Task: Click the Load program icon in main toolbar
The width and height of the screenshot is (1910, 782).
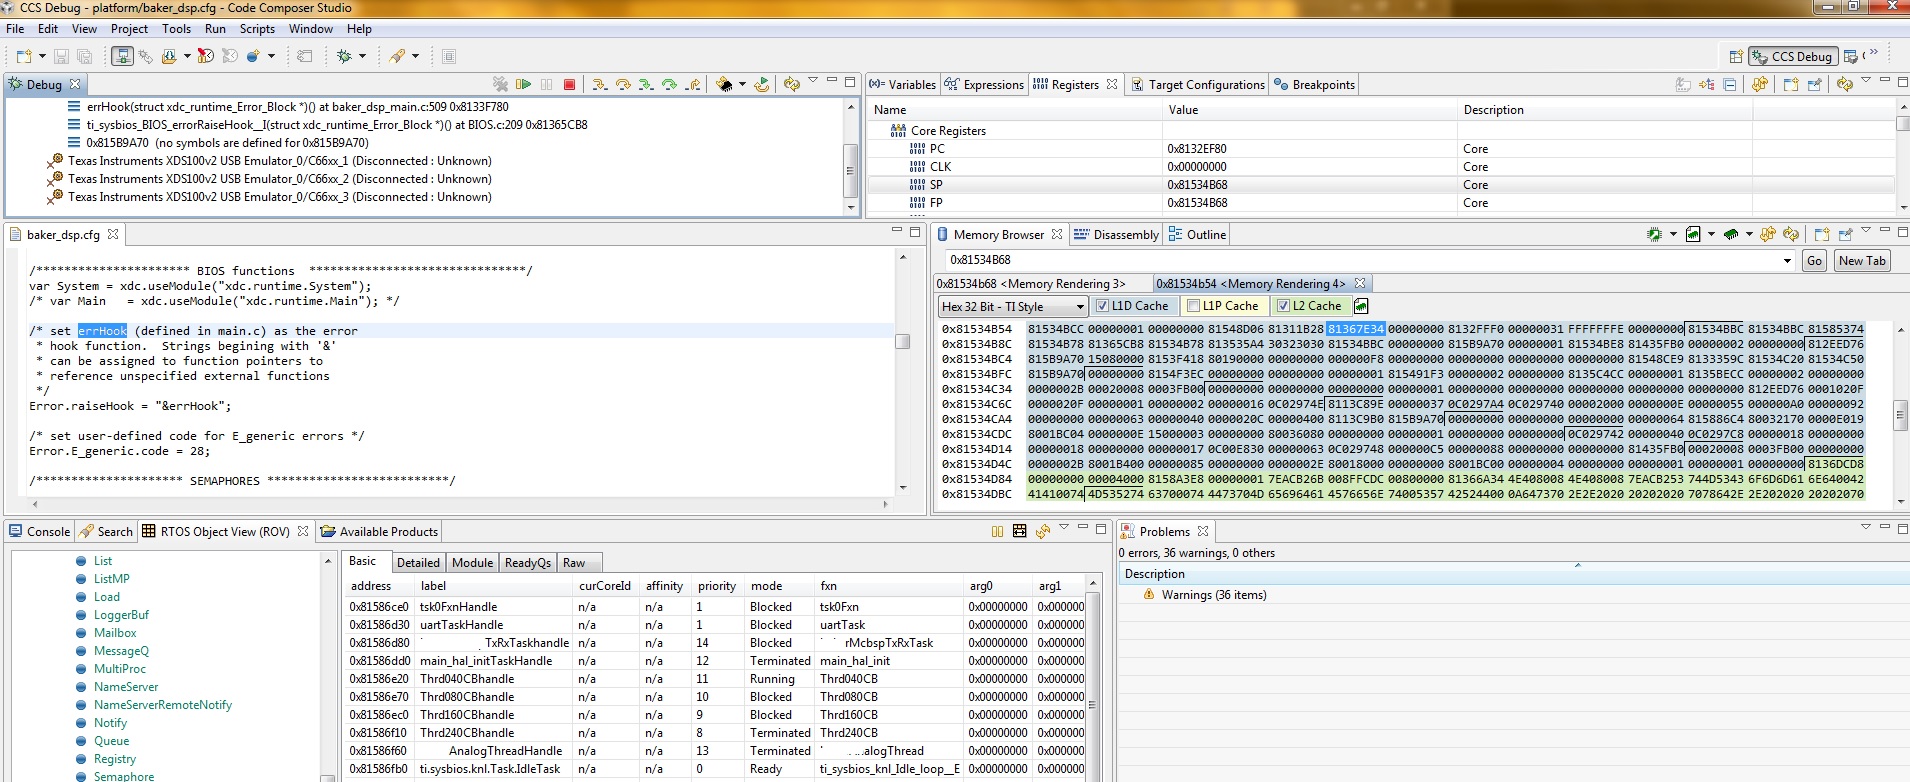Action: (x=169, y=56)
